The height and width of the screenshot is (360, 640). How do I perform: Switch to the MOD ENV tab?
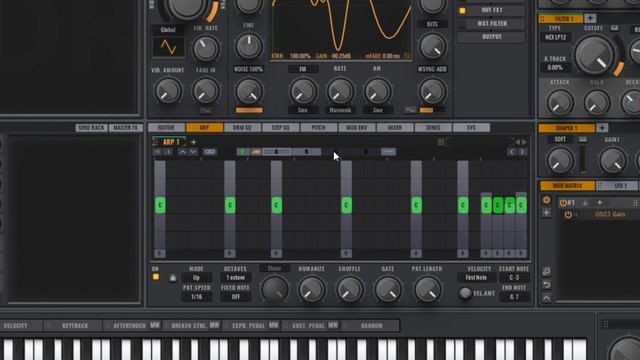(356, 128)
